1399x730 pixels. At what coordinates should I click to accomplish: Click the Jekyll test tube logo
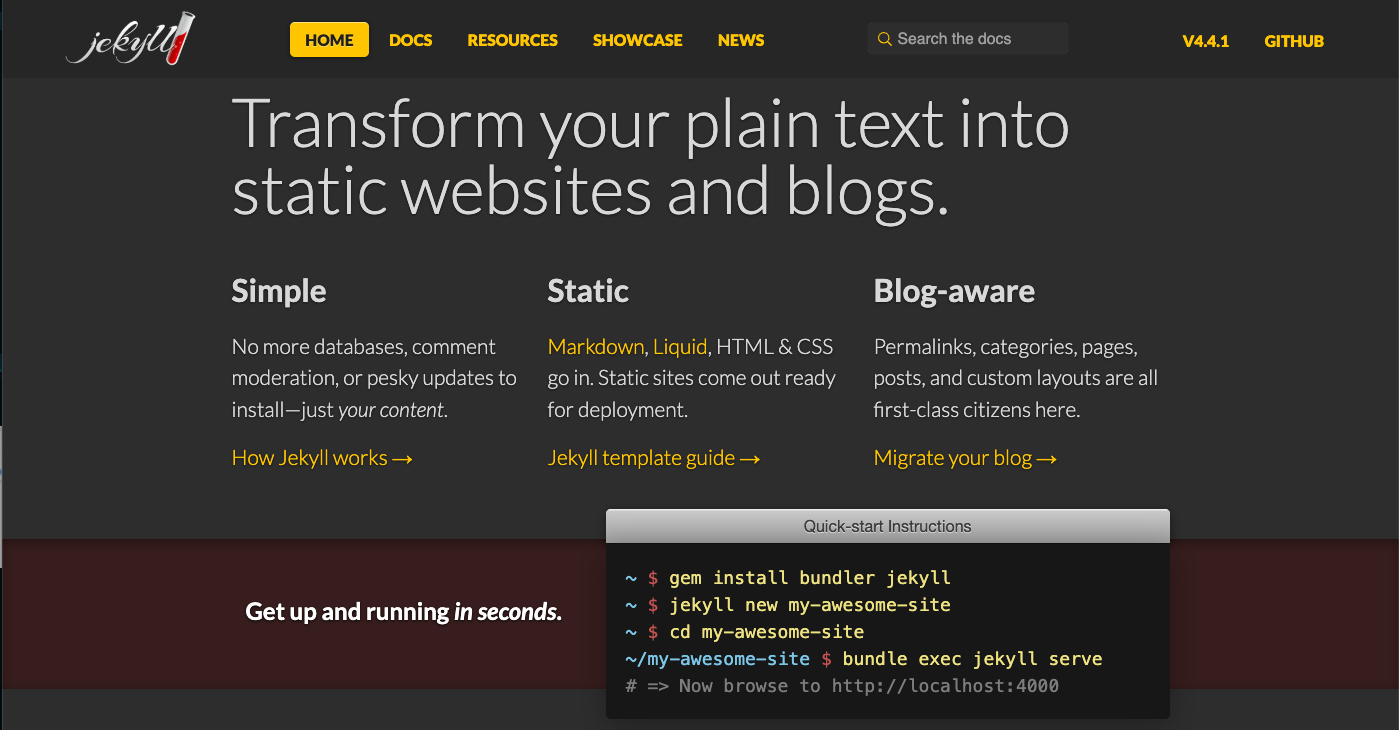(130, 41)
